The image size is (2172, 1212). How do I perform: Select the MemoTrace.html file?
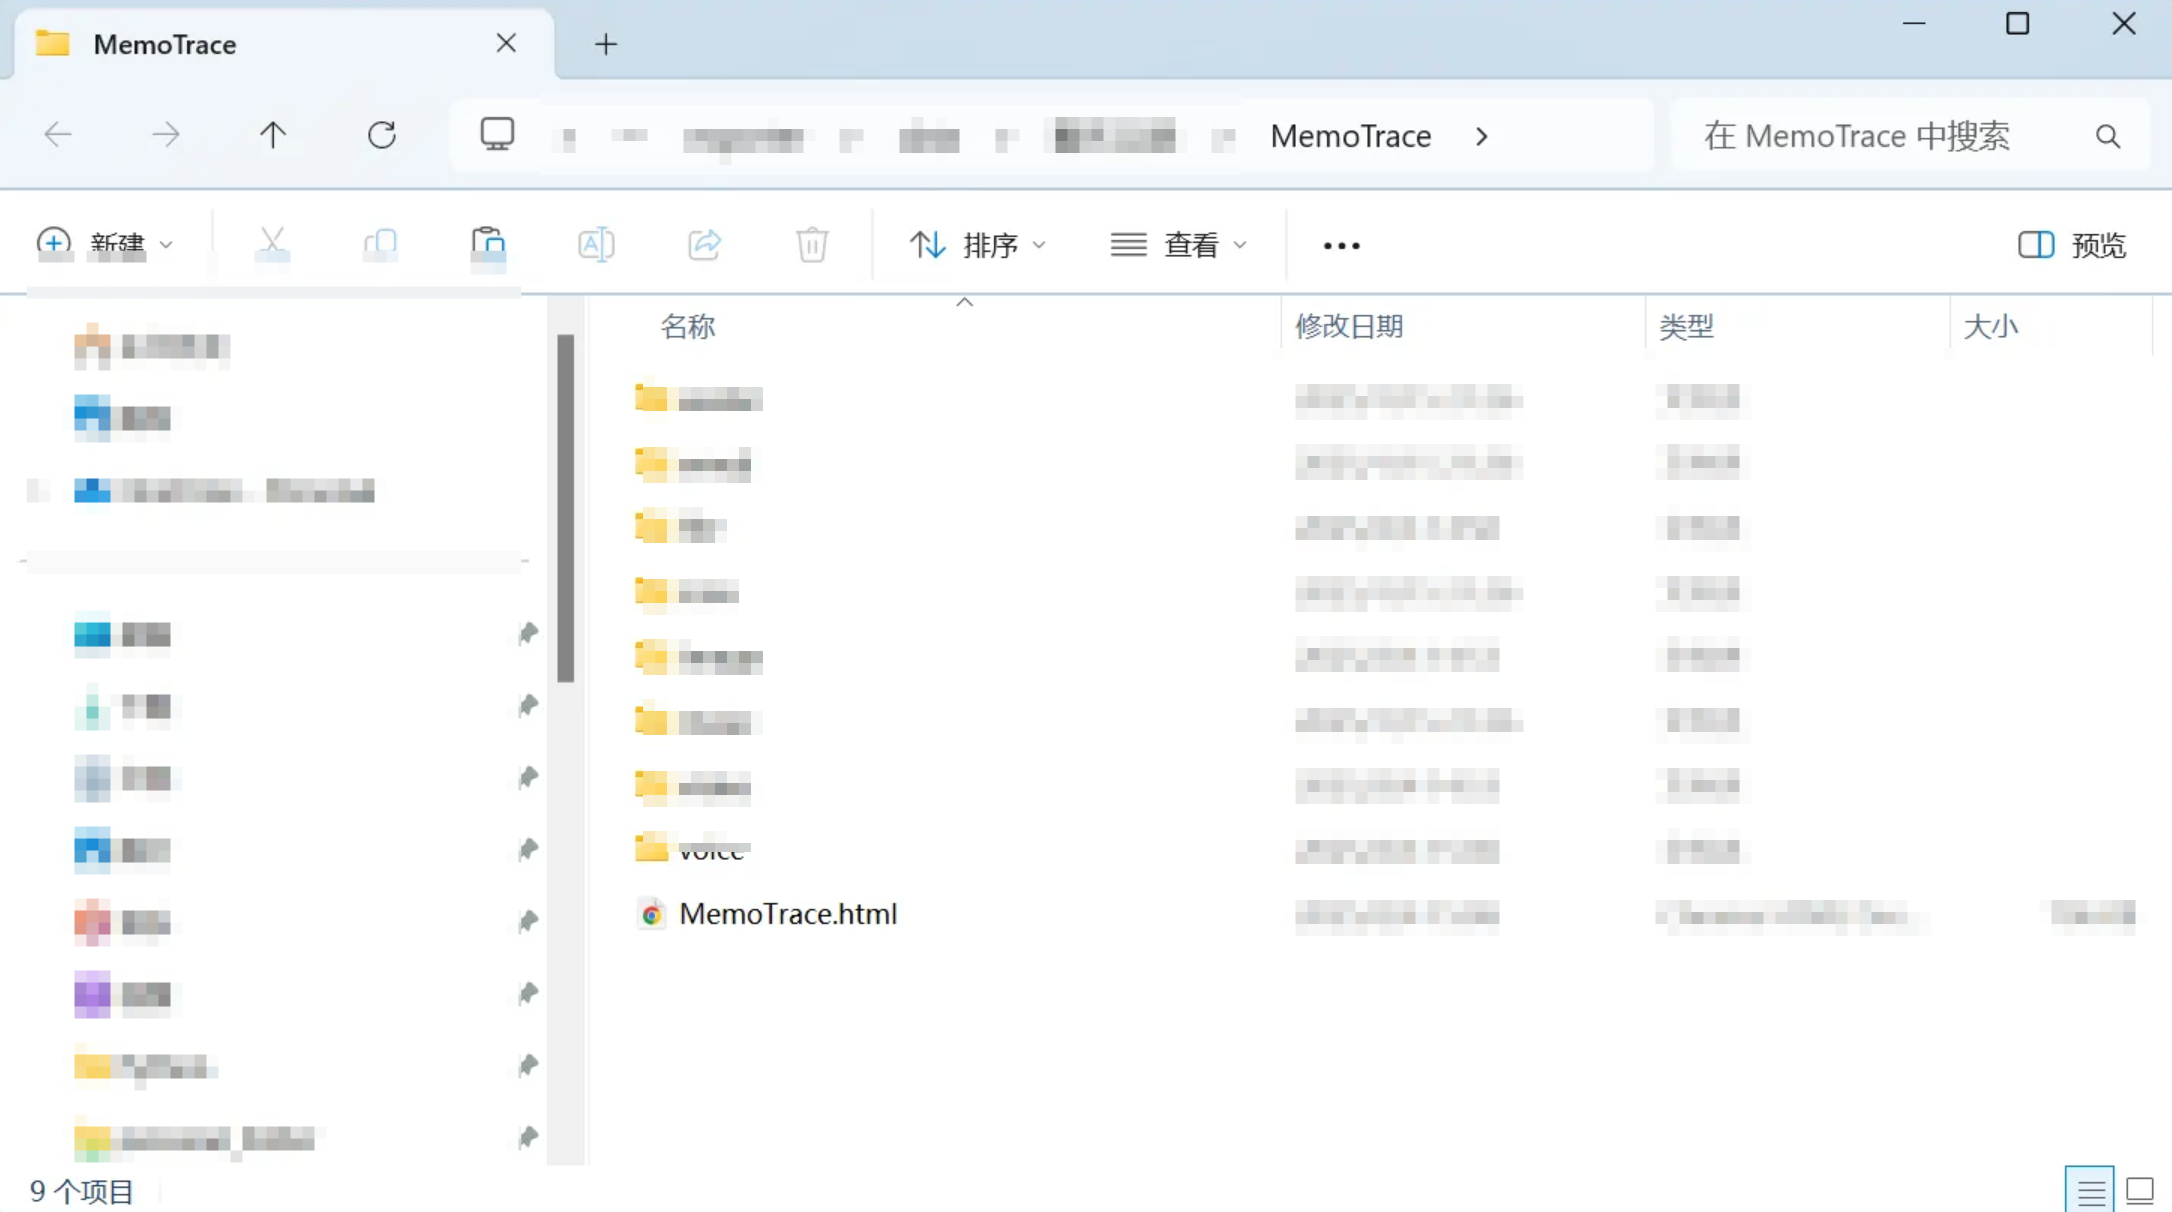click(787, 914)
